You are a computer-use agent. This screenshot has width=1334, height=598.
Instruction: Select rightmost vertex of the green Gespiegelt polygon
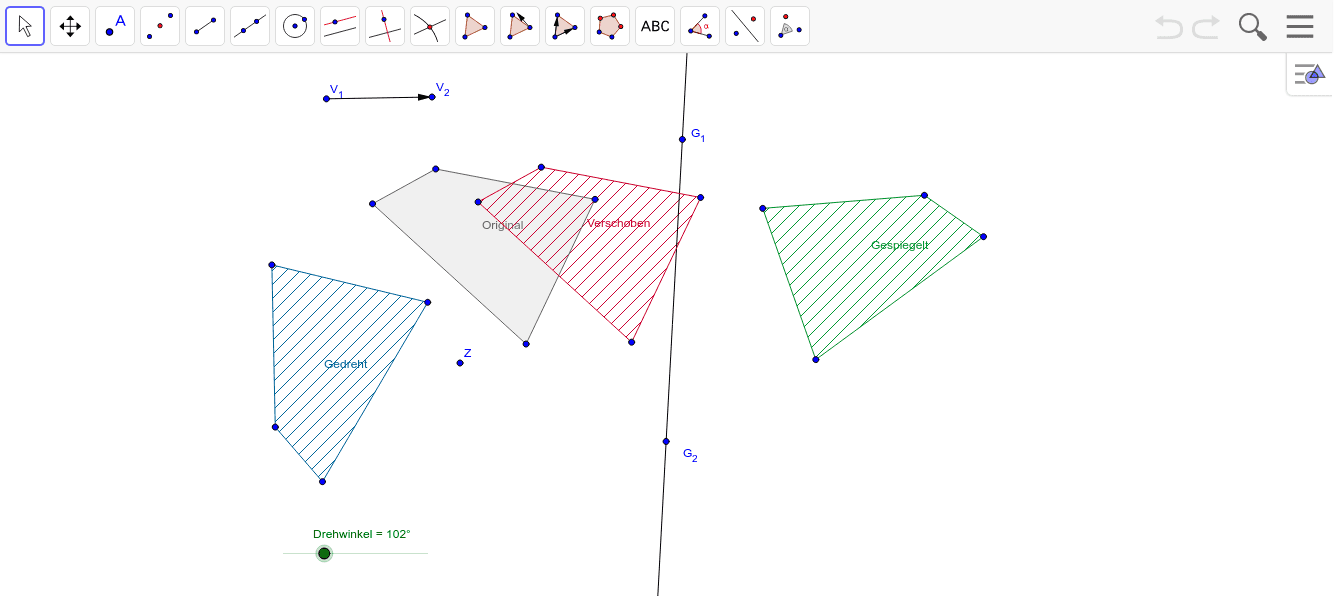point(984,237)
